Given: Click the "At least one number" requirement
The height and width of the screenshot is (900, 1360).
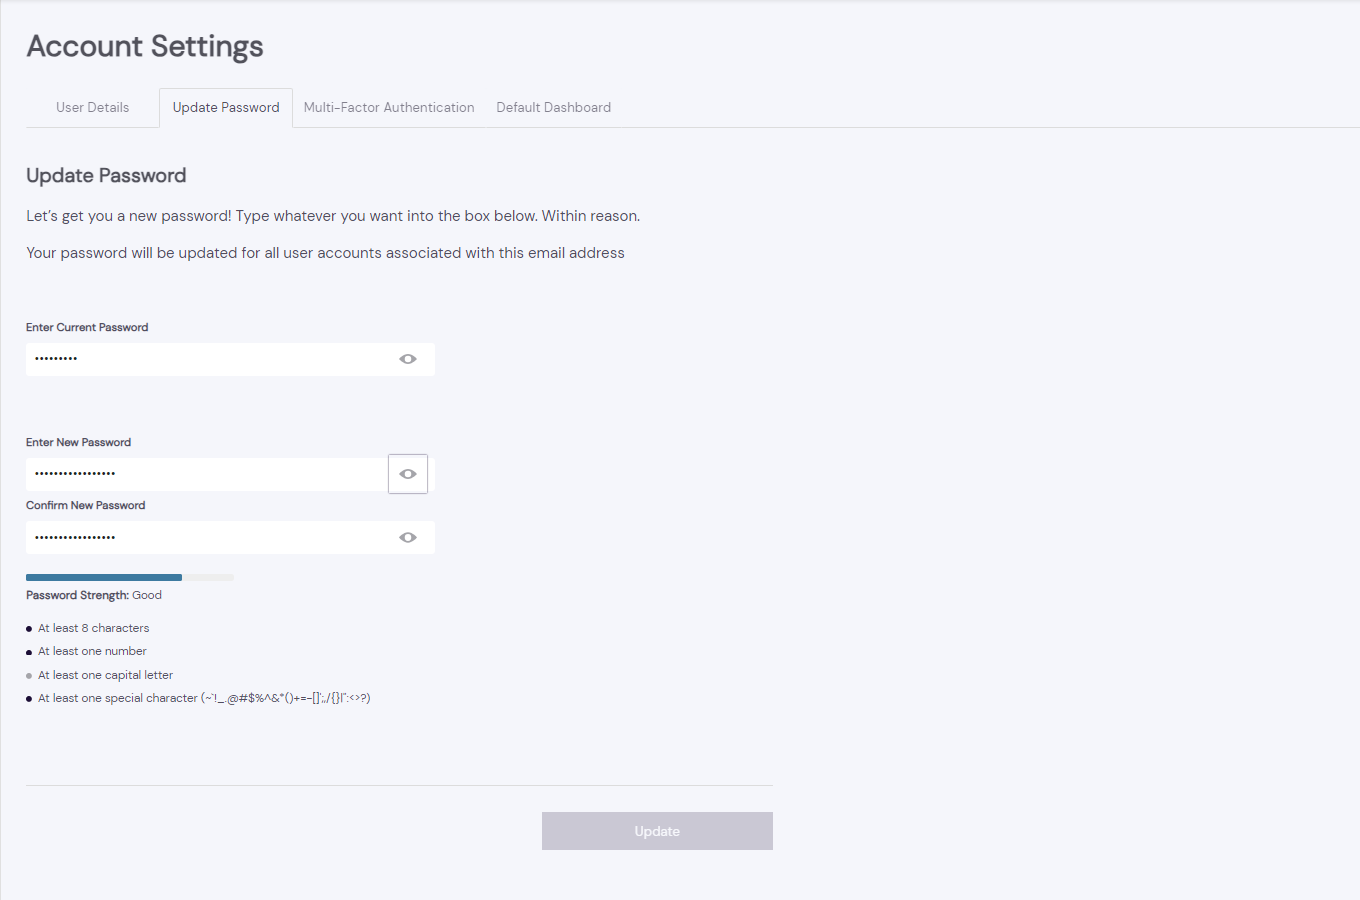Looking at the screenshot, I should pyautogui.click(x=92, y=651).
